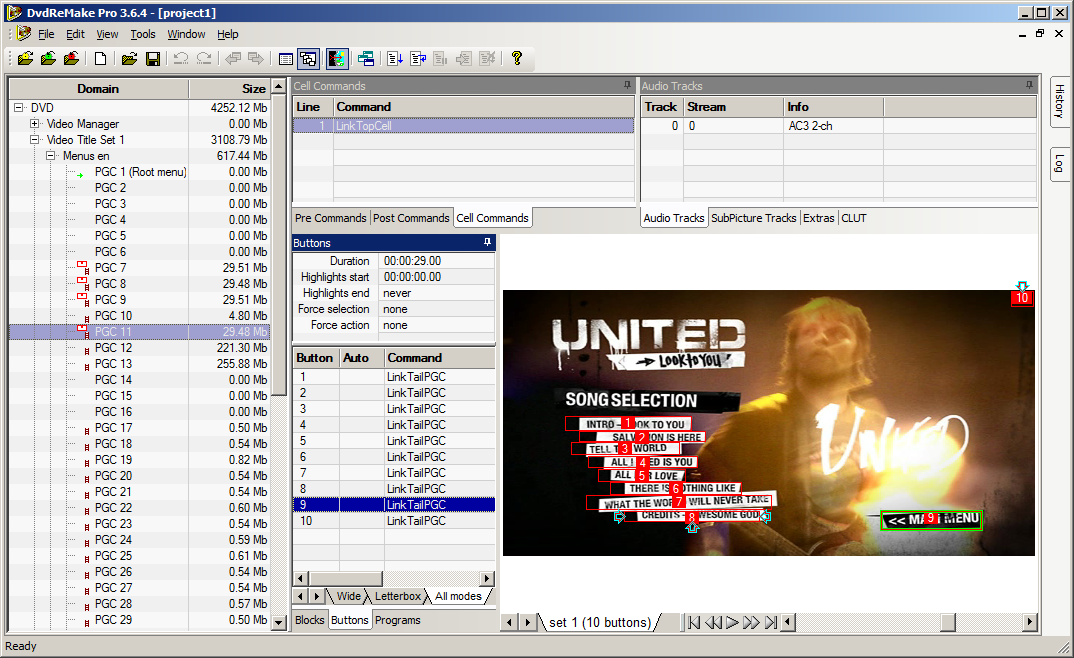The height and width of the screenshot is (658, 1074).
Task: Switch to the SubPicture Tracks tab
Action: 753,218
